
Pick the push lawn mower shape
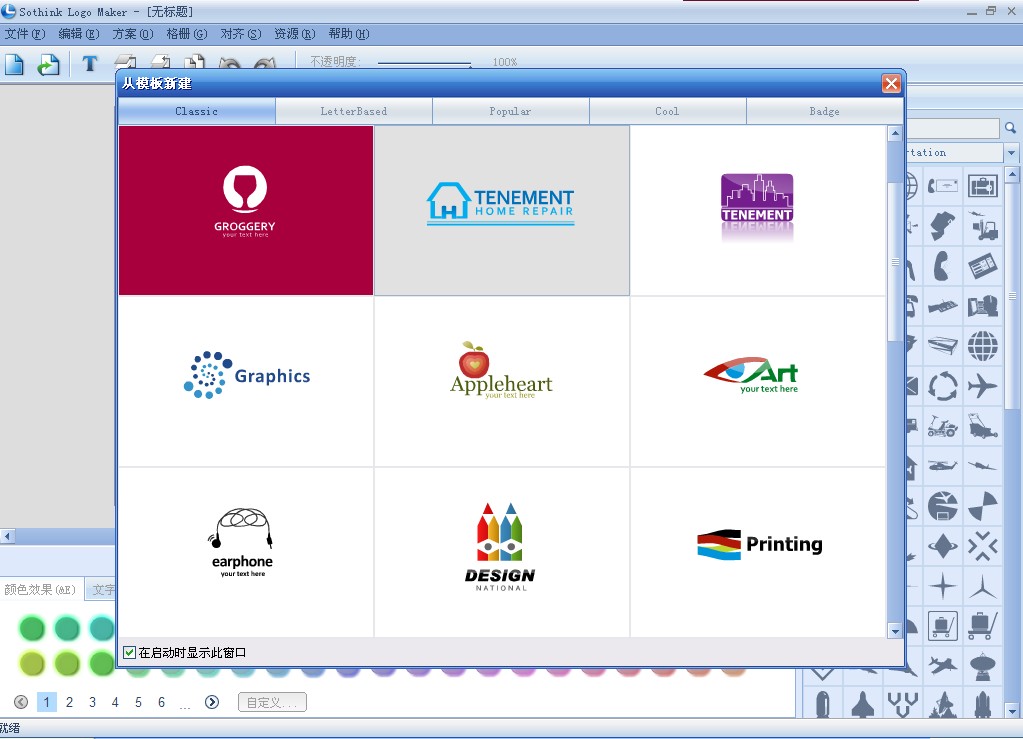point(983,426)
